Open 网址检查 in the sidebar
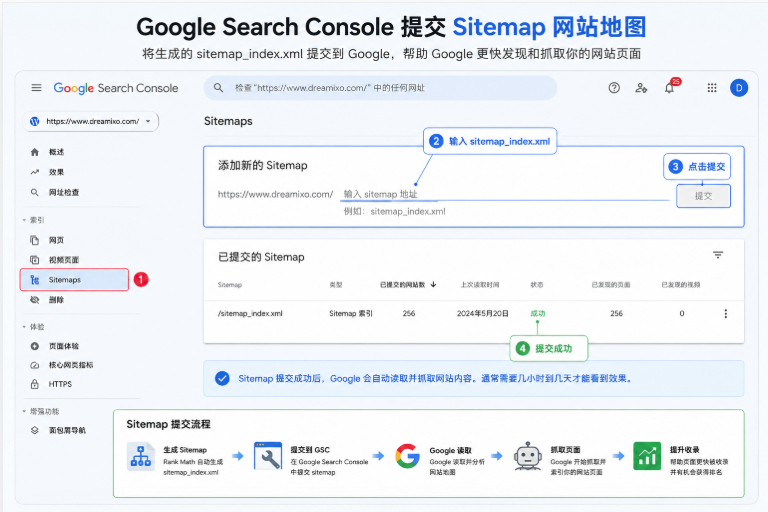 pos(64,192)
